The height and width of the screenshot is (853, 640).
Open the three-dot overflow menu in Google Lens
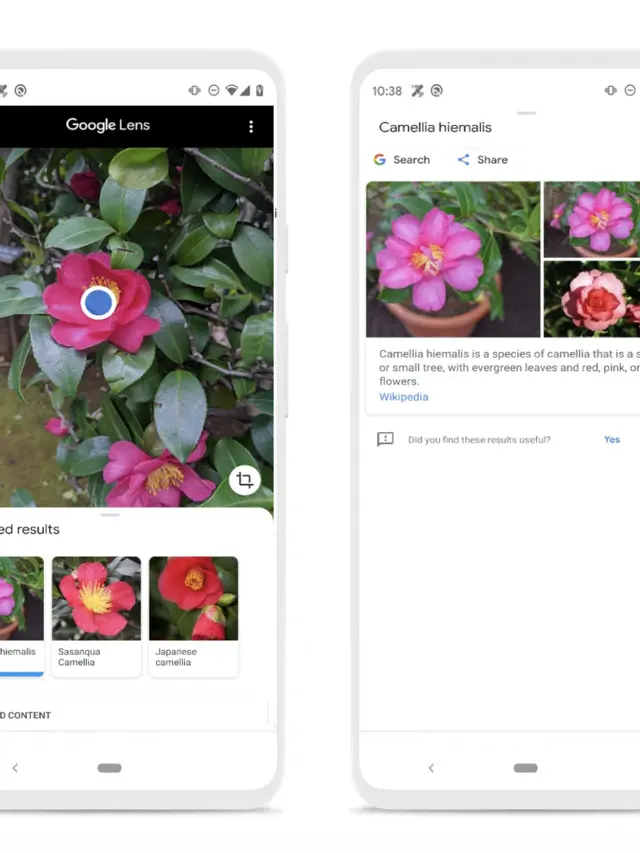[250, 126]
